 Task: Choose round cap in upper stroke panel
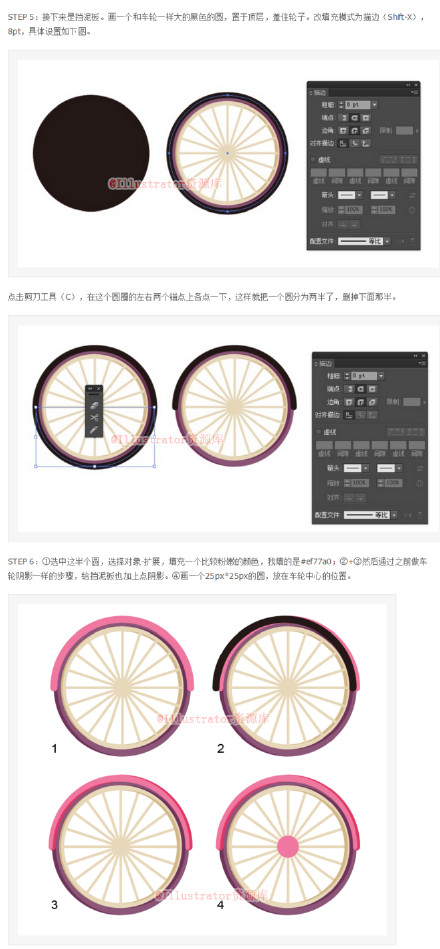tap(355, 117)
